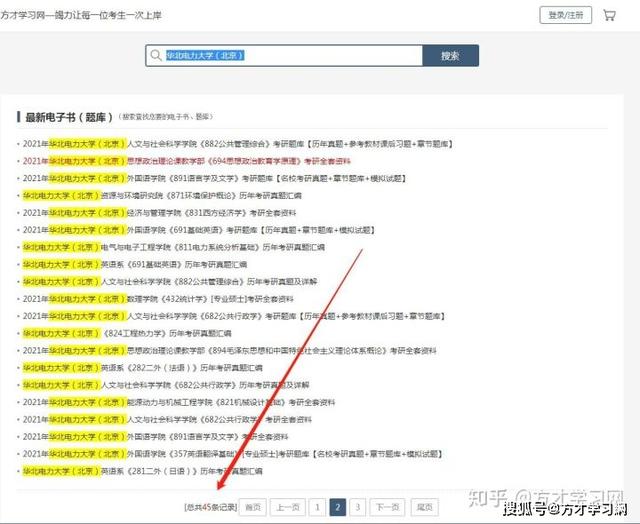Open 2021年 691基础英语 考研题库 link
The height and width of the screenshot is (524, 640).
[x=199, y=230]
